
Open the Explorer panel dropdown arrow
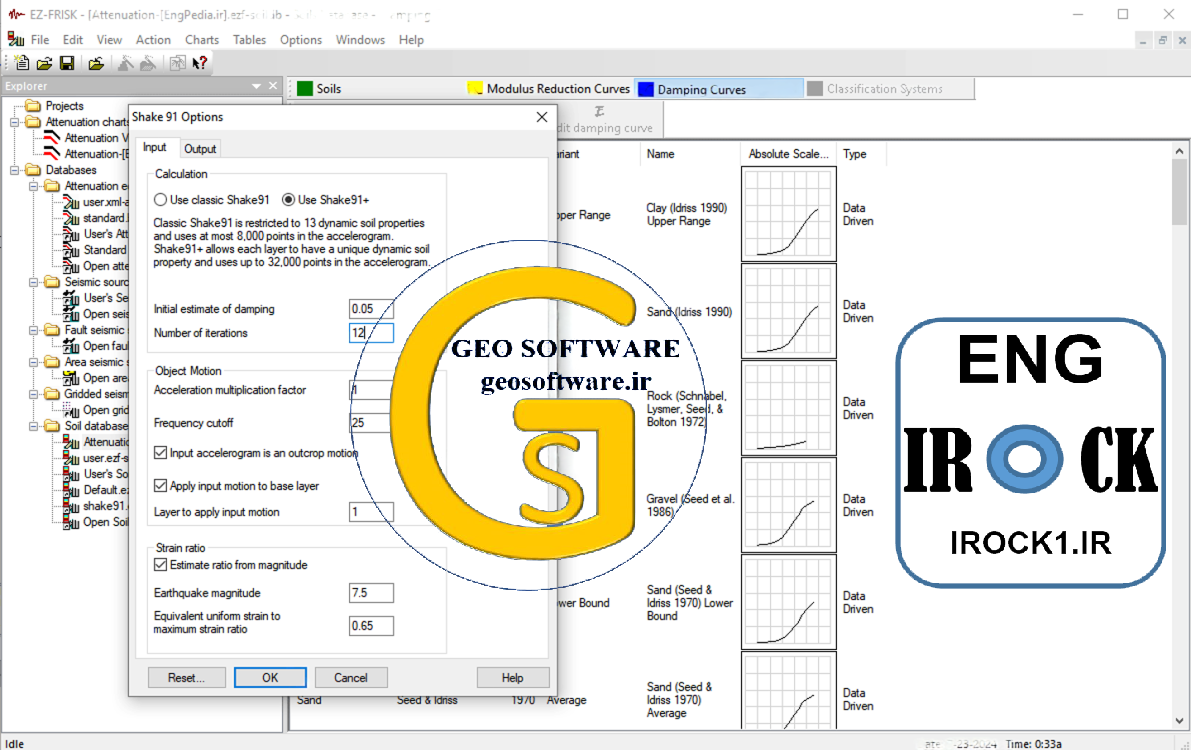click(x=256, y=87)
